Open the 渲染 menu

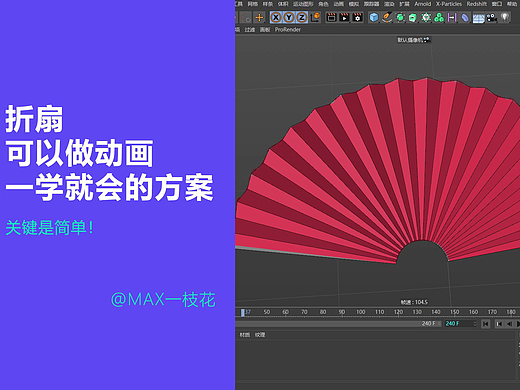coord(389,4)
